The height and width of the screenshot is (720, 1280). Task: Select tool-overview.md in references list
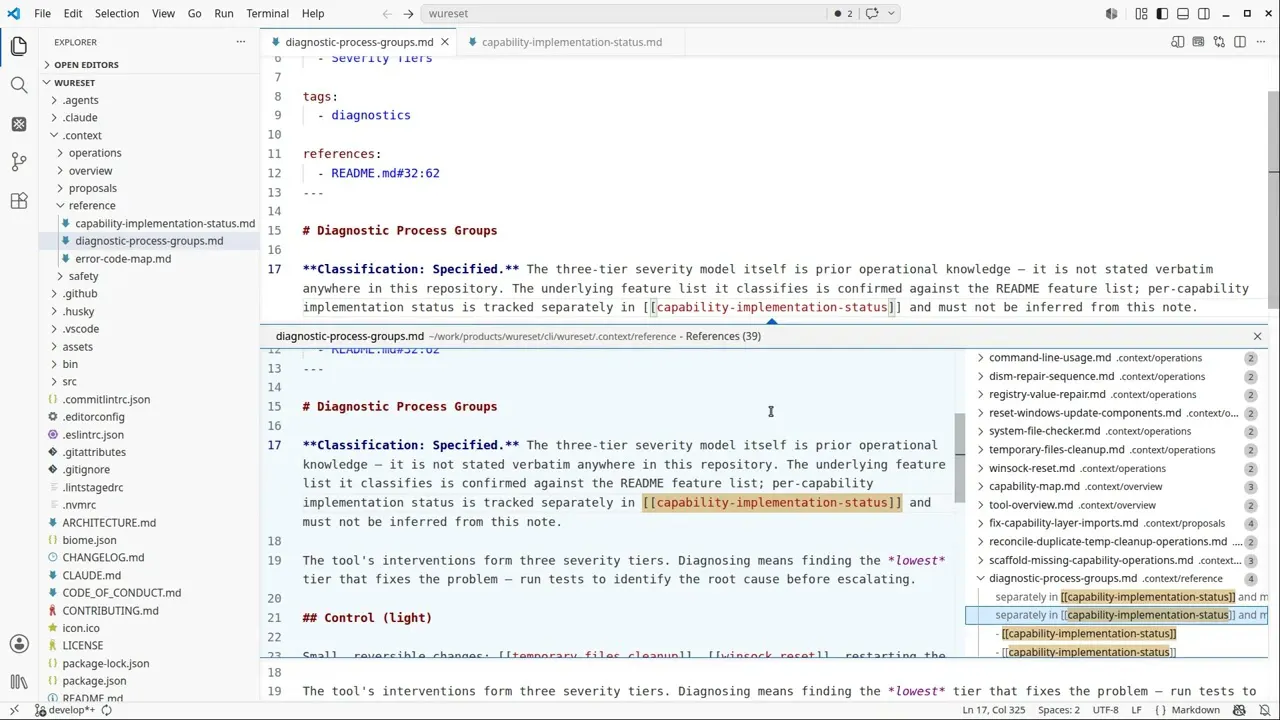click(x=1116, y=505)
